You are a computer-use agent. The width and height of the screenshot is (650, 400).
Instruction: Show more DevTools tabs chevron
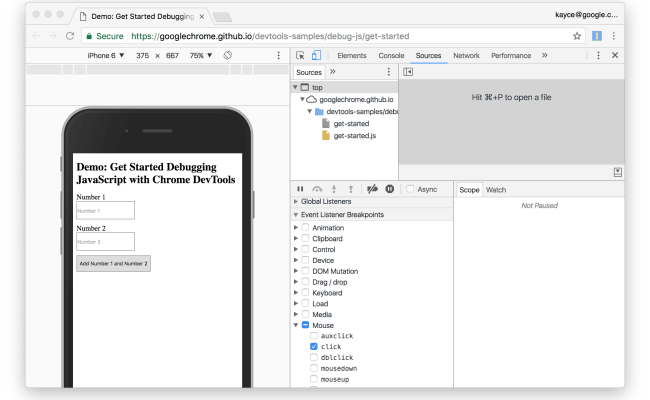pos(544,55)
